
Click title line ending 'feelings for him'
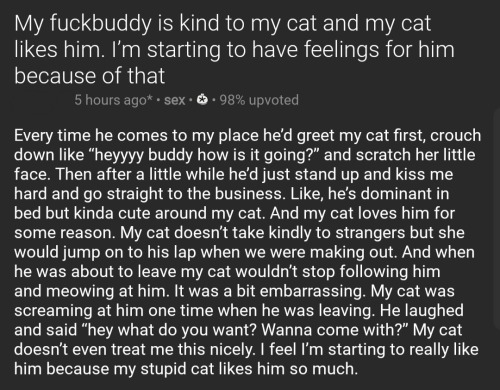[234, 50]
